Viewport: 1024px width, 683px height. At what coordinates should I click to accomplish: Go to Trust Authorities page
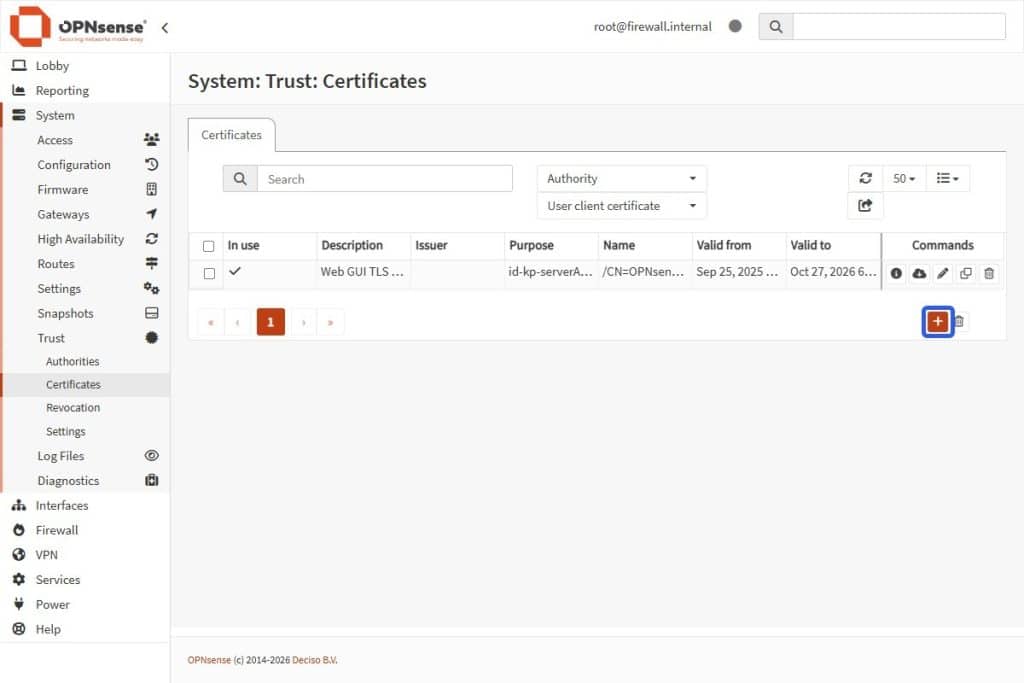73,361
